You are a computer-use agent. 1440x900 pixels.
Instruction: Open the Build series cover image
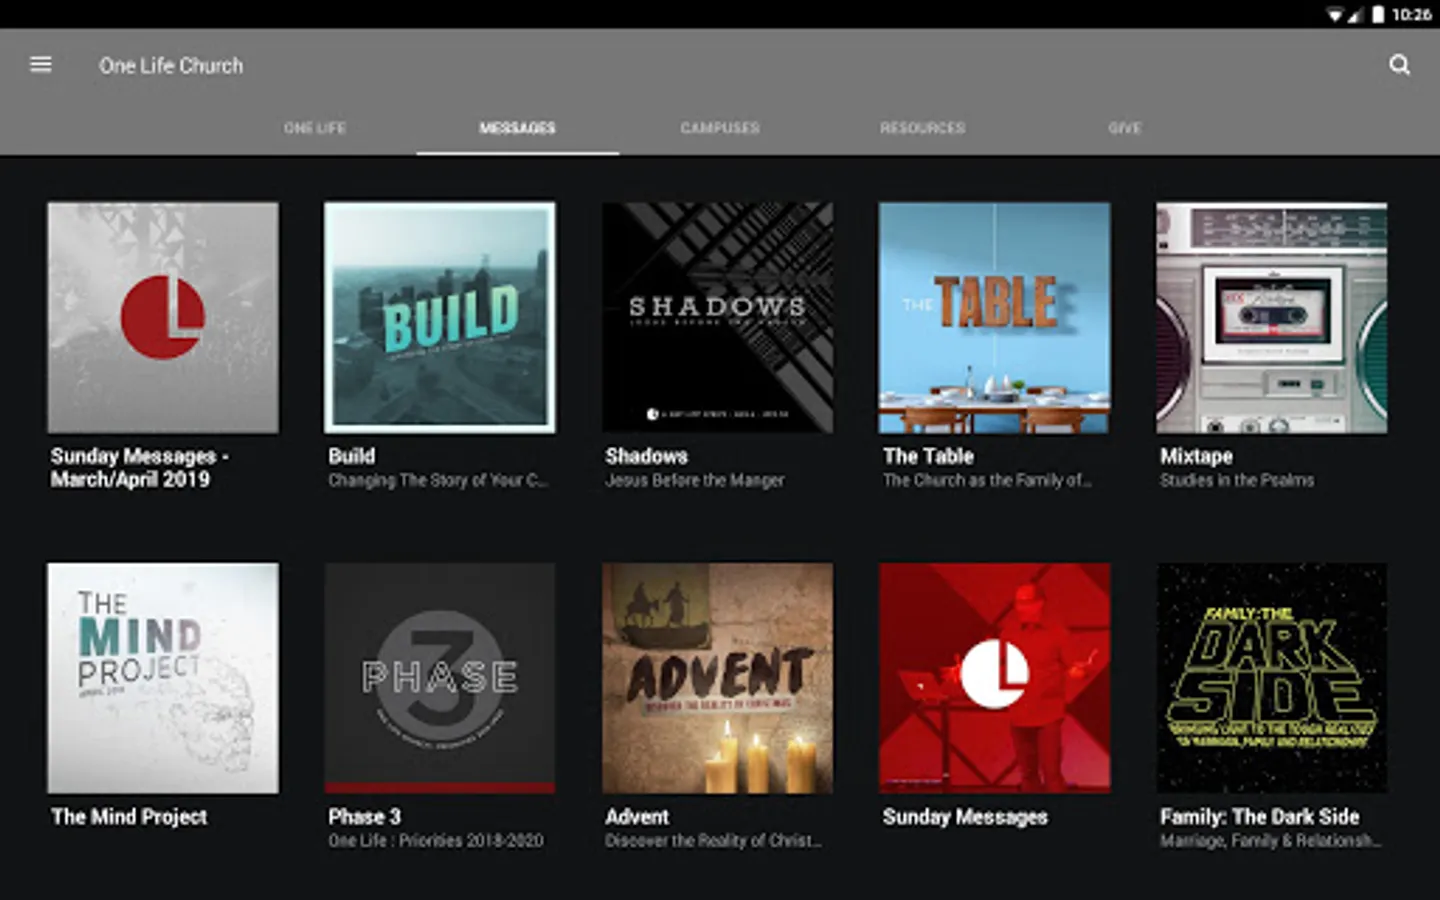coord(440,318)
